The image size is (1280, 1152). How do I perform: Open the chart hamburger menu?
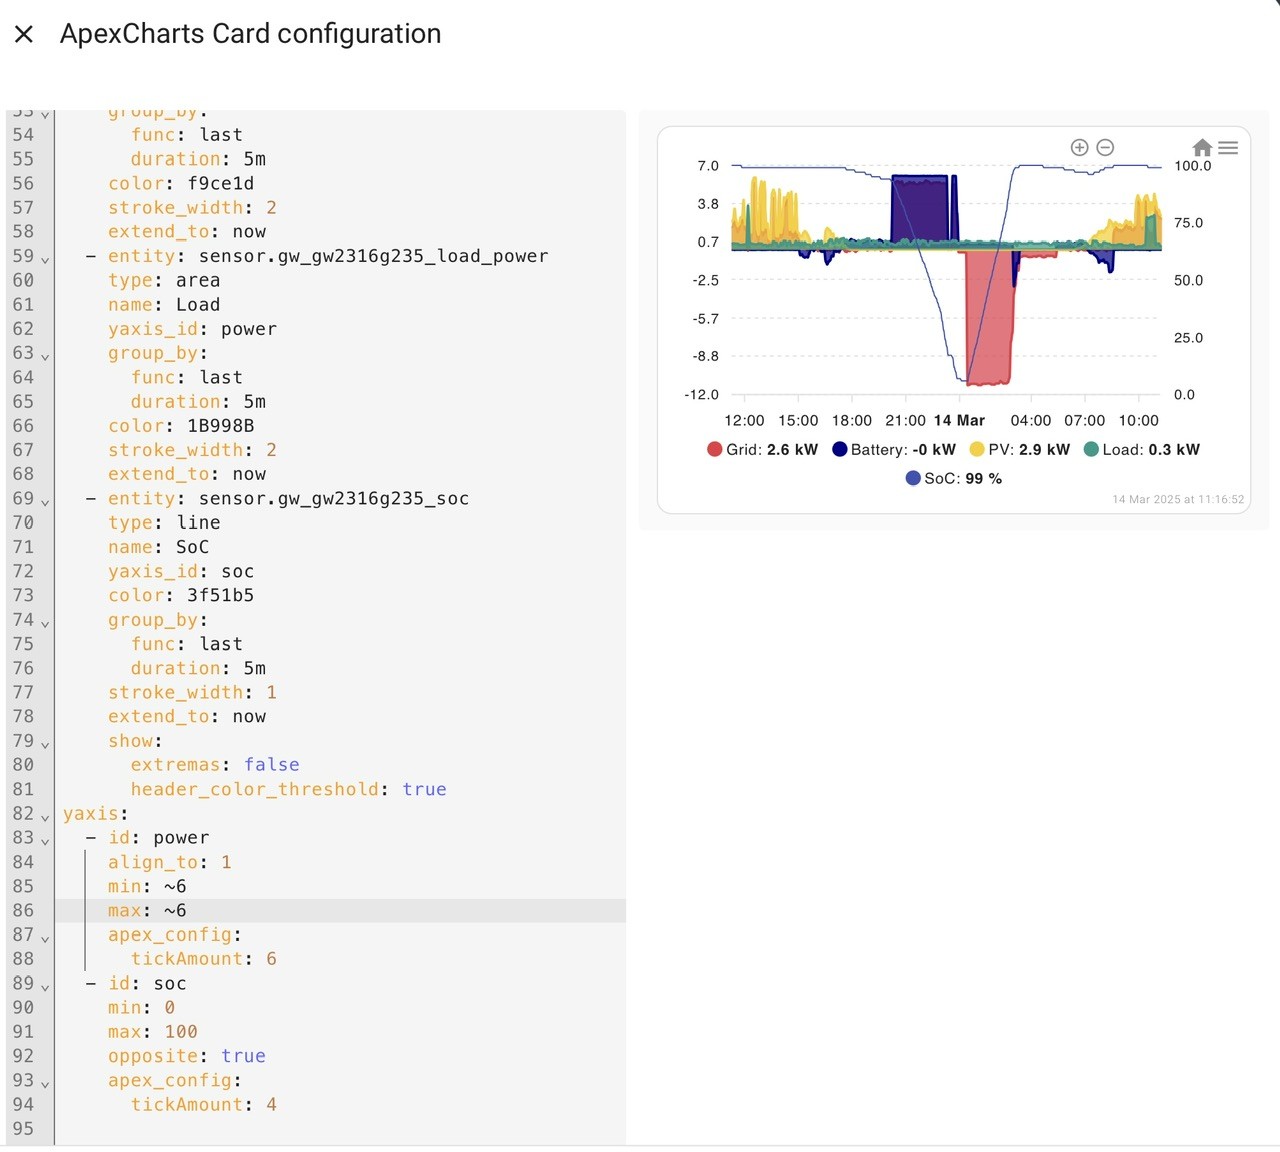coord(1228,148)
